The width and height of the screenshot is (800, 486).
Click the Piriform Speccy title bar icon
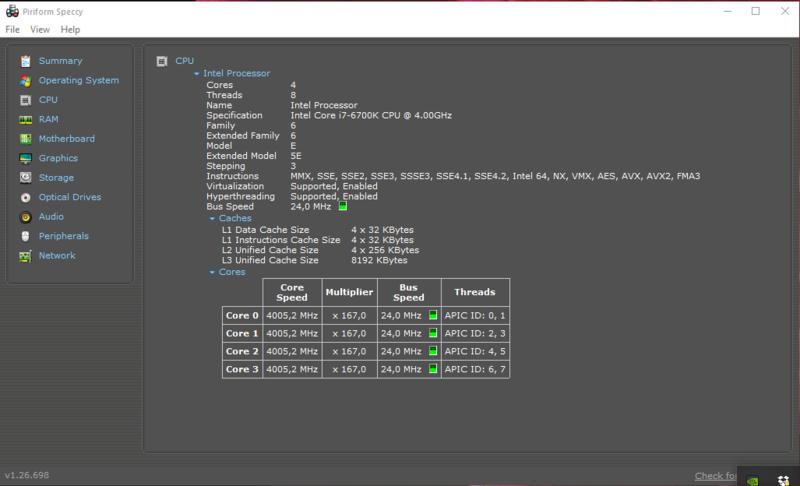click(x=12, y=11)
